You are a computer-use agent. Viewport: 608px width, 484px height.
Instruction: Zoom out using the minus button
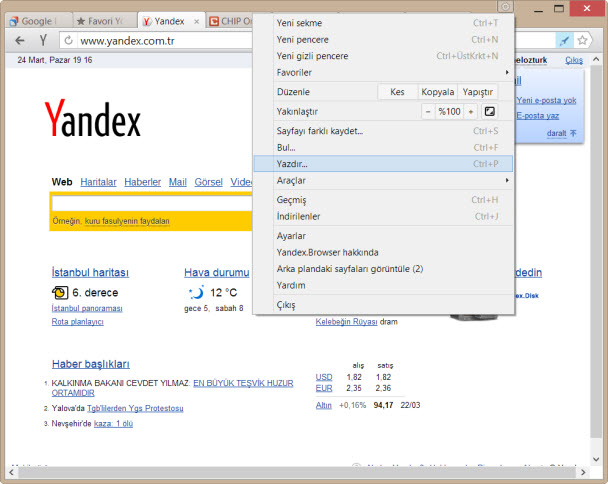428,111
